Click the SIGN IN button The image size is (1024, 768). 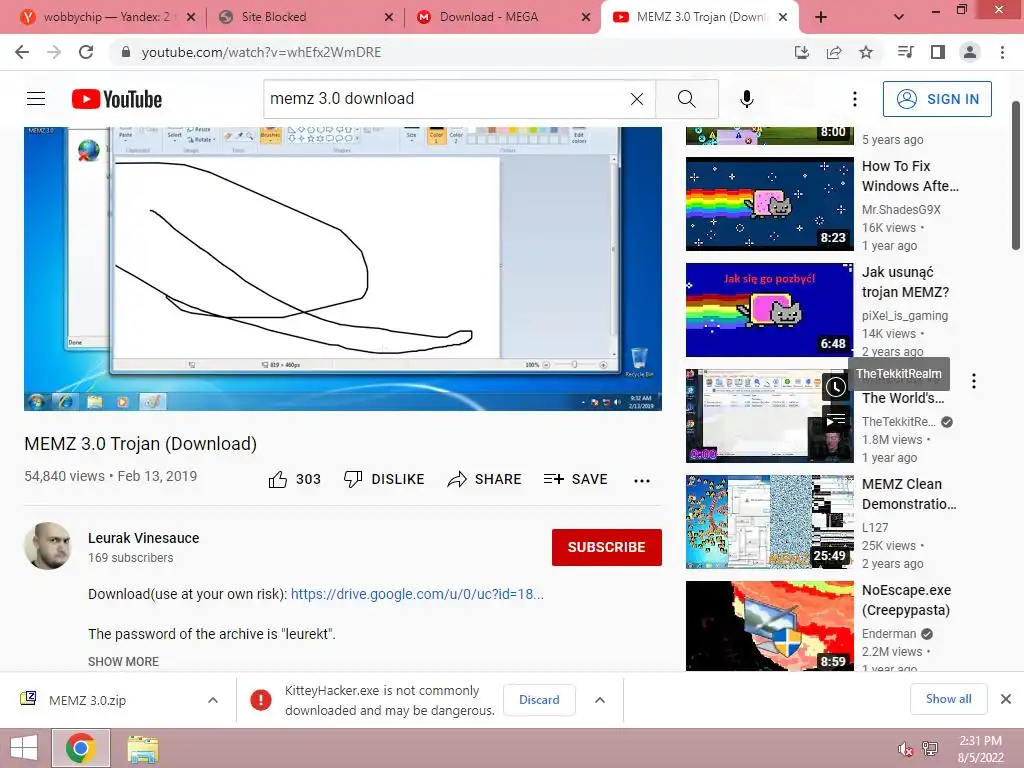937,99
